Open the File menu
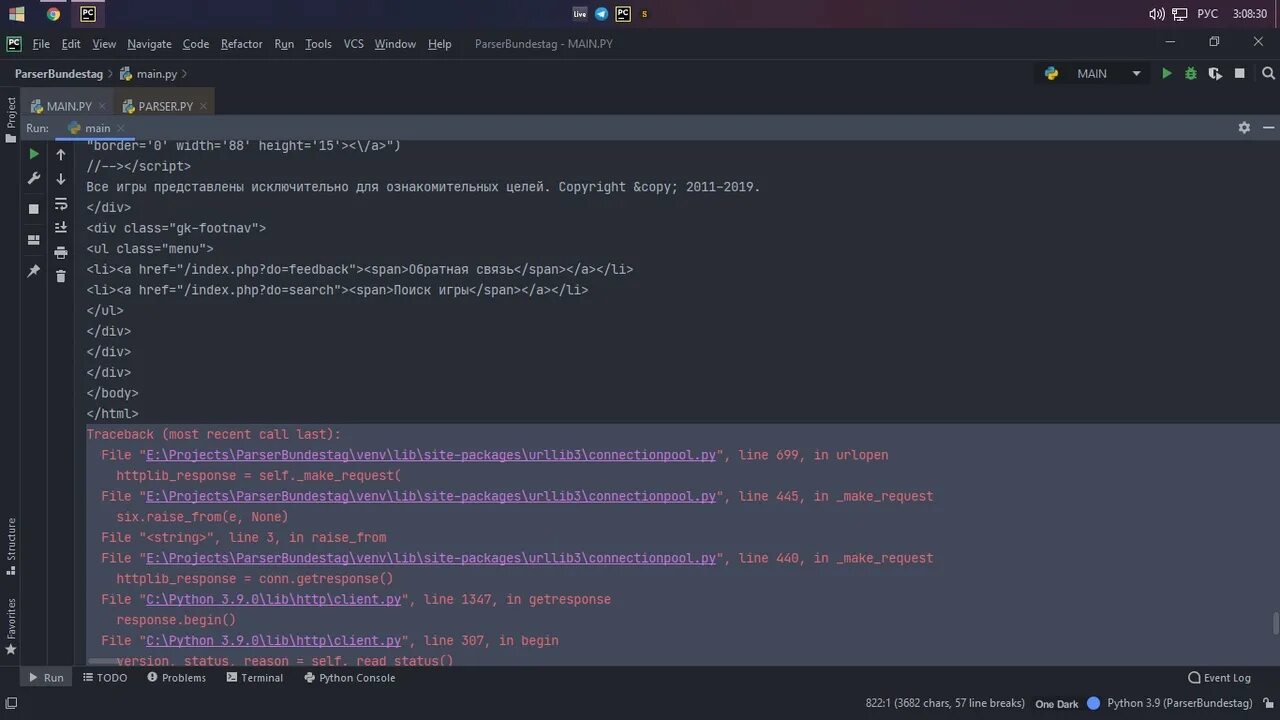Screen dimensions: 1280x720 (x=41, y=44)
